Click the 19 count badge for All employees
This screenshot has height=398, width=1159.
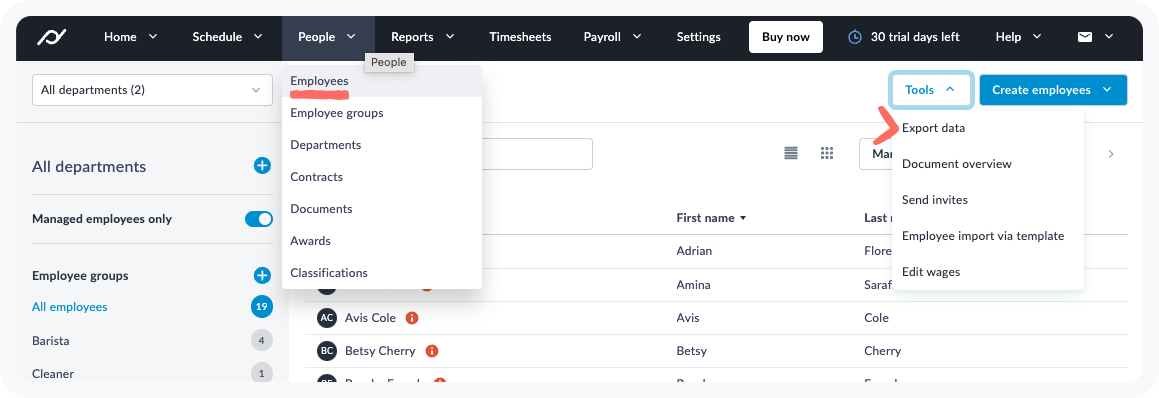click(262, 306)
